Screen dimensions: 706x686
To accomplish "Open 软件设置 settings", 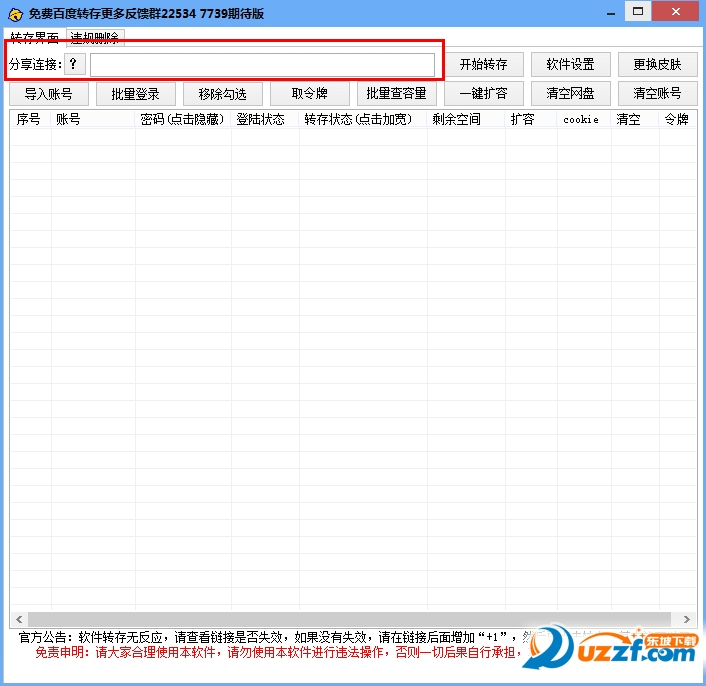I will click(x=570, y=64).
